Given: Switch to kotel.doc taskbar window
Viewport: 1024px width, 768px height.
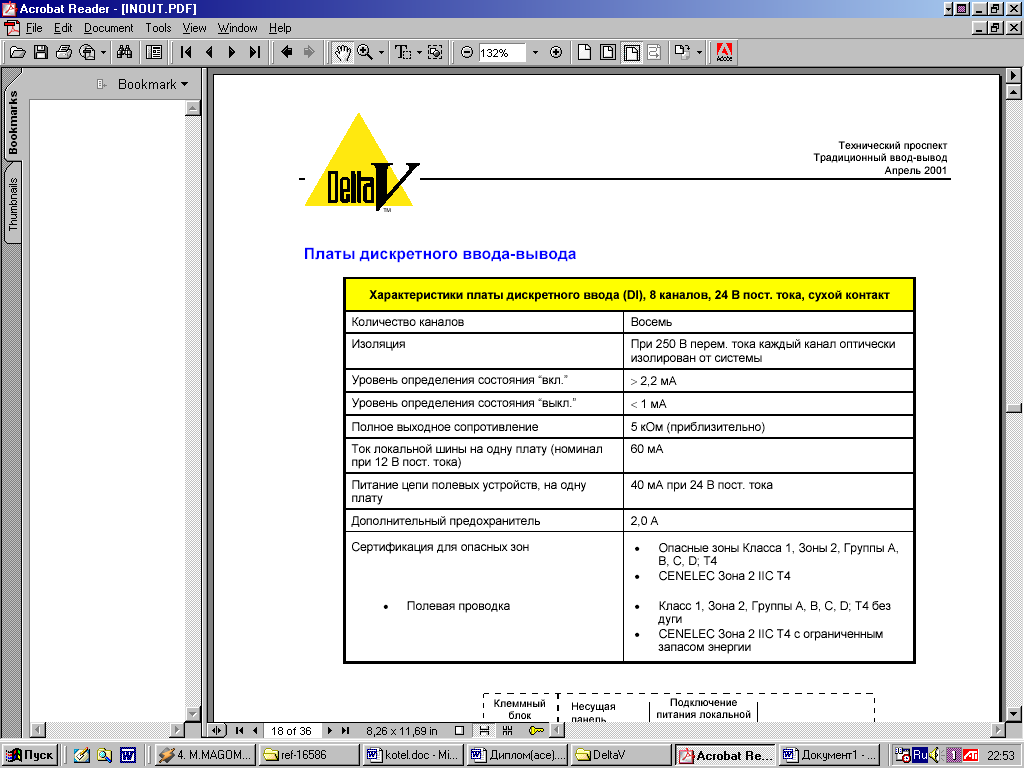Looking at the screenshot, I should [414, 755].
